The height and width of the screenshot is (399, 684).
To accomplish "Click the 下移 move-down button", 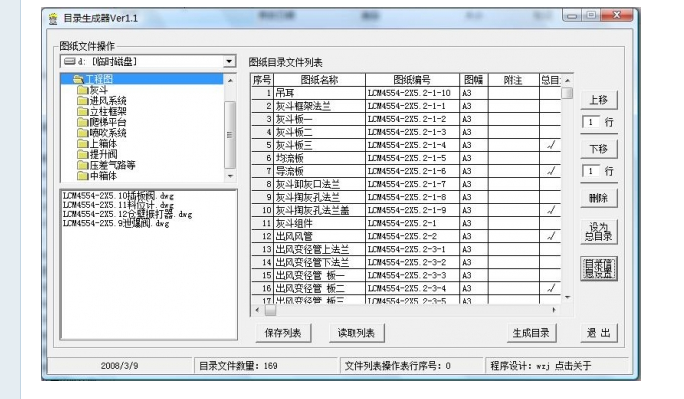I will pyautogui.click(x=599, y=149).
